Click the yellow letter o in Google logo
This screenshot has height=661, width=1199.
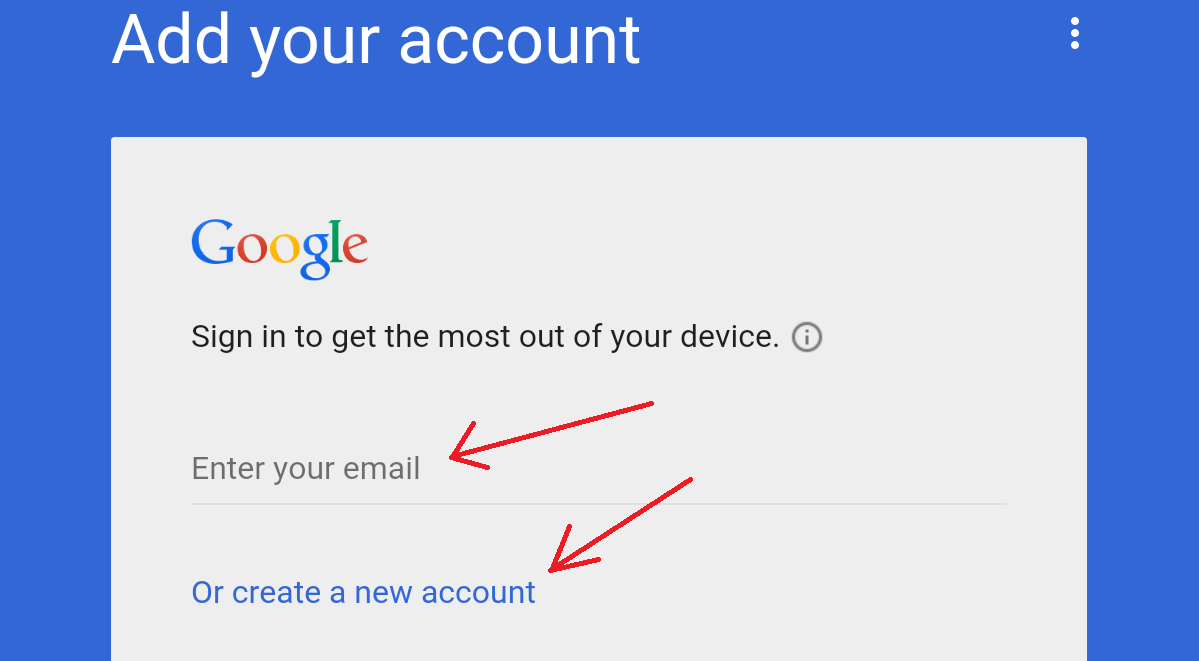click(x=284, y=249)
